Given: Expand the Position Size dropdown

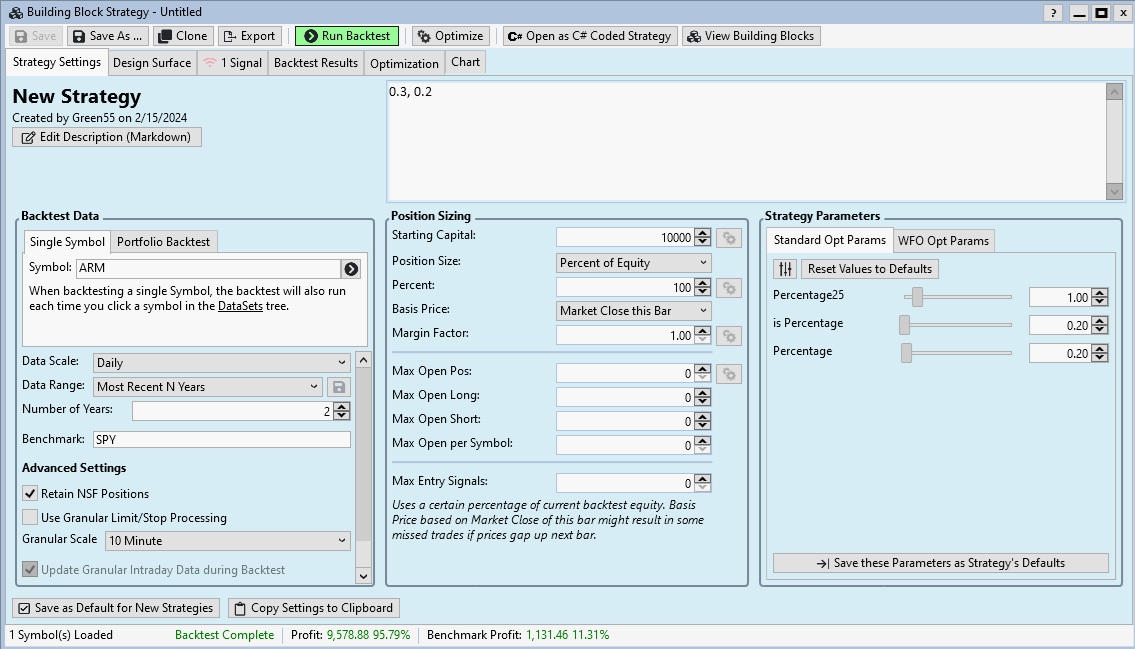Looking at the screenshot, I should pos(634,263).
